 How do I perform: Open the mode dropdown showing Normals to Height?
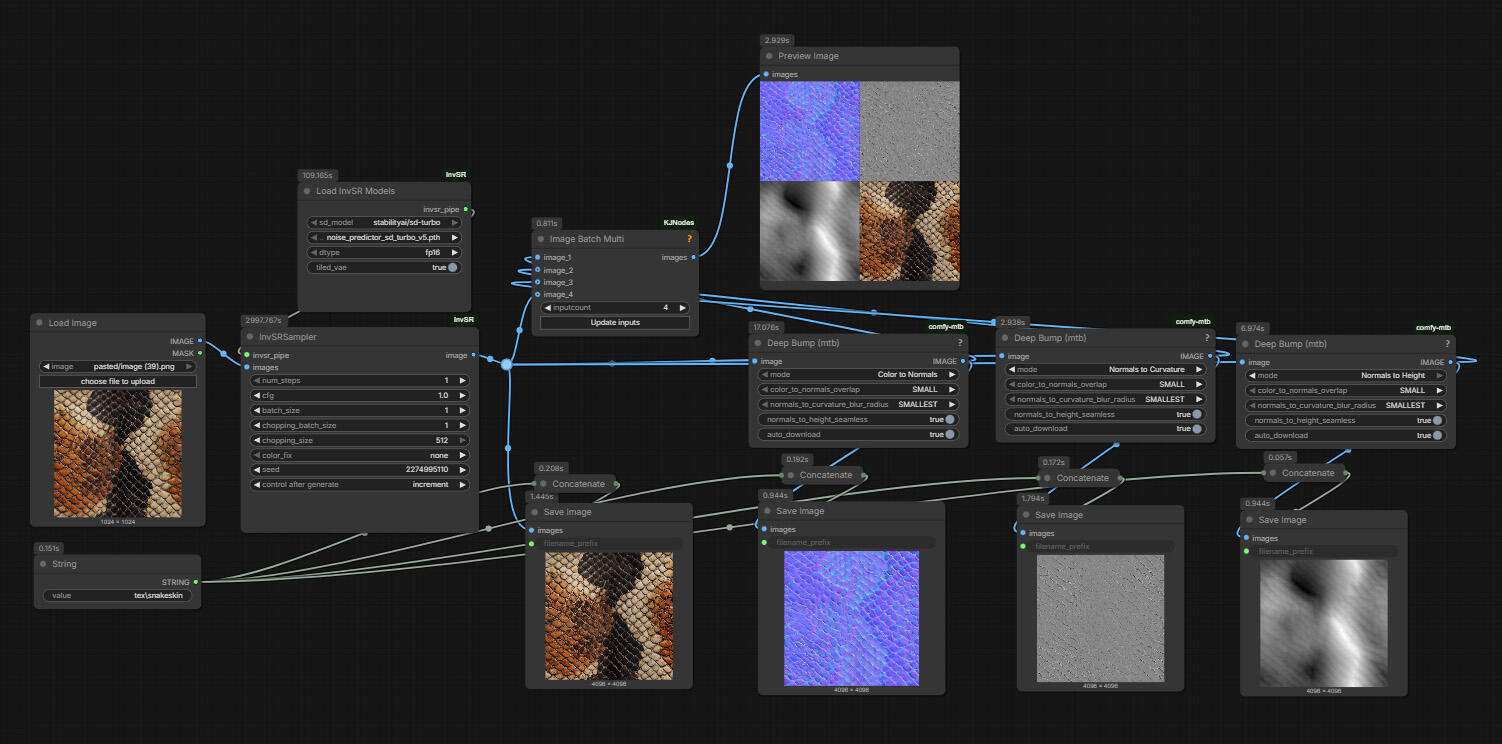1345,376
